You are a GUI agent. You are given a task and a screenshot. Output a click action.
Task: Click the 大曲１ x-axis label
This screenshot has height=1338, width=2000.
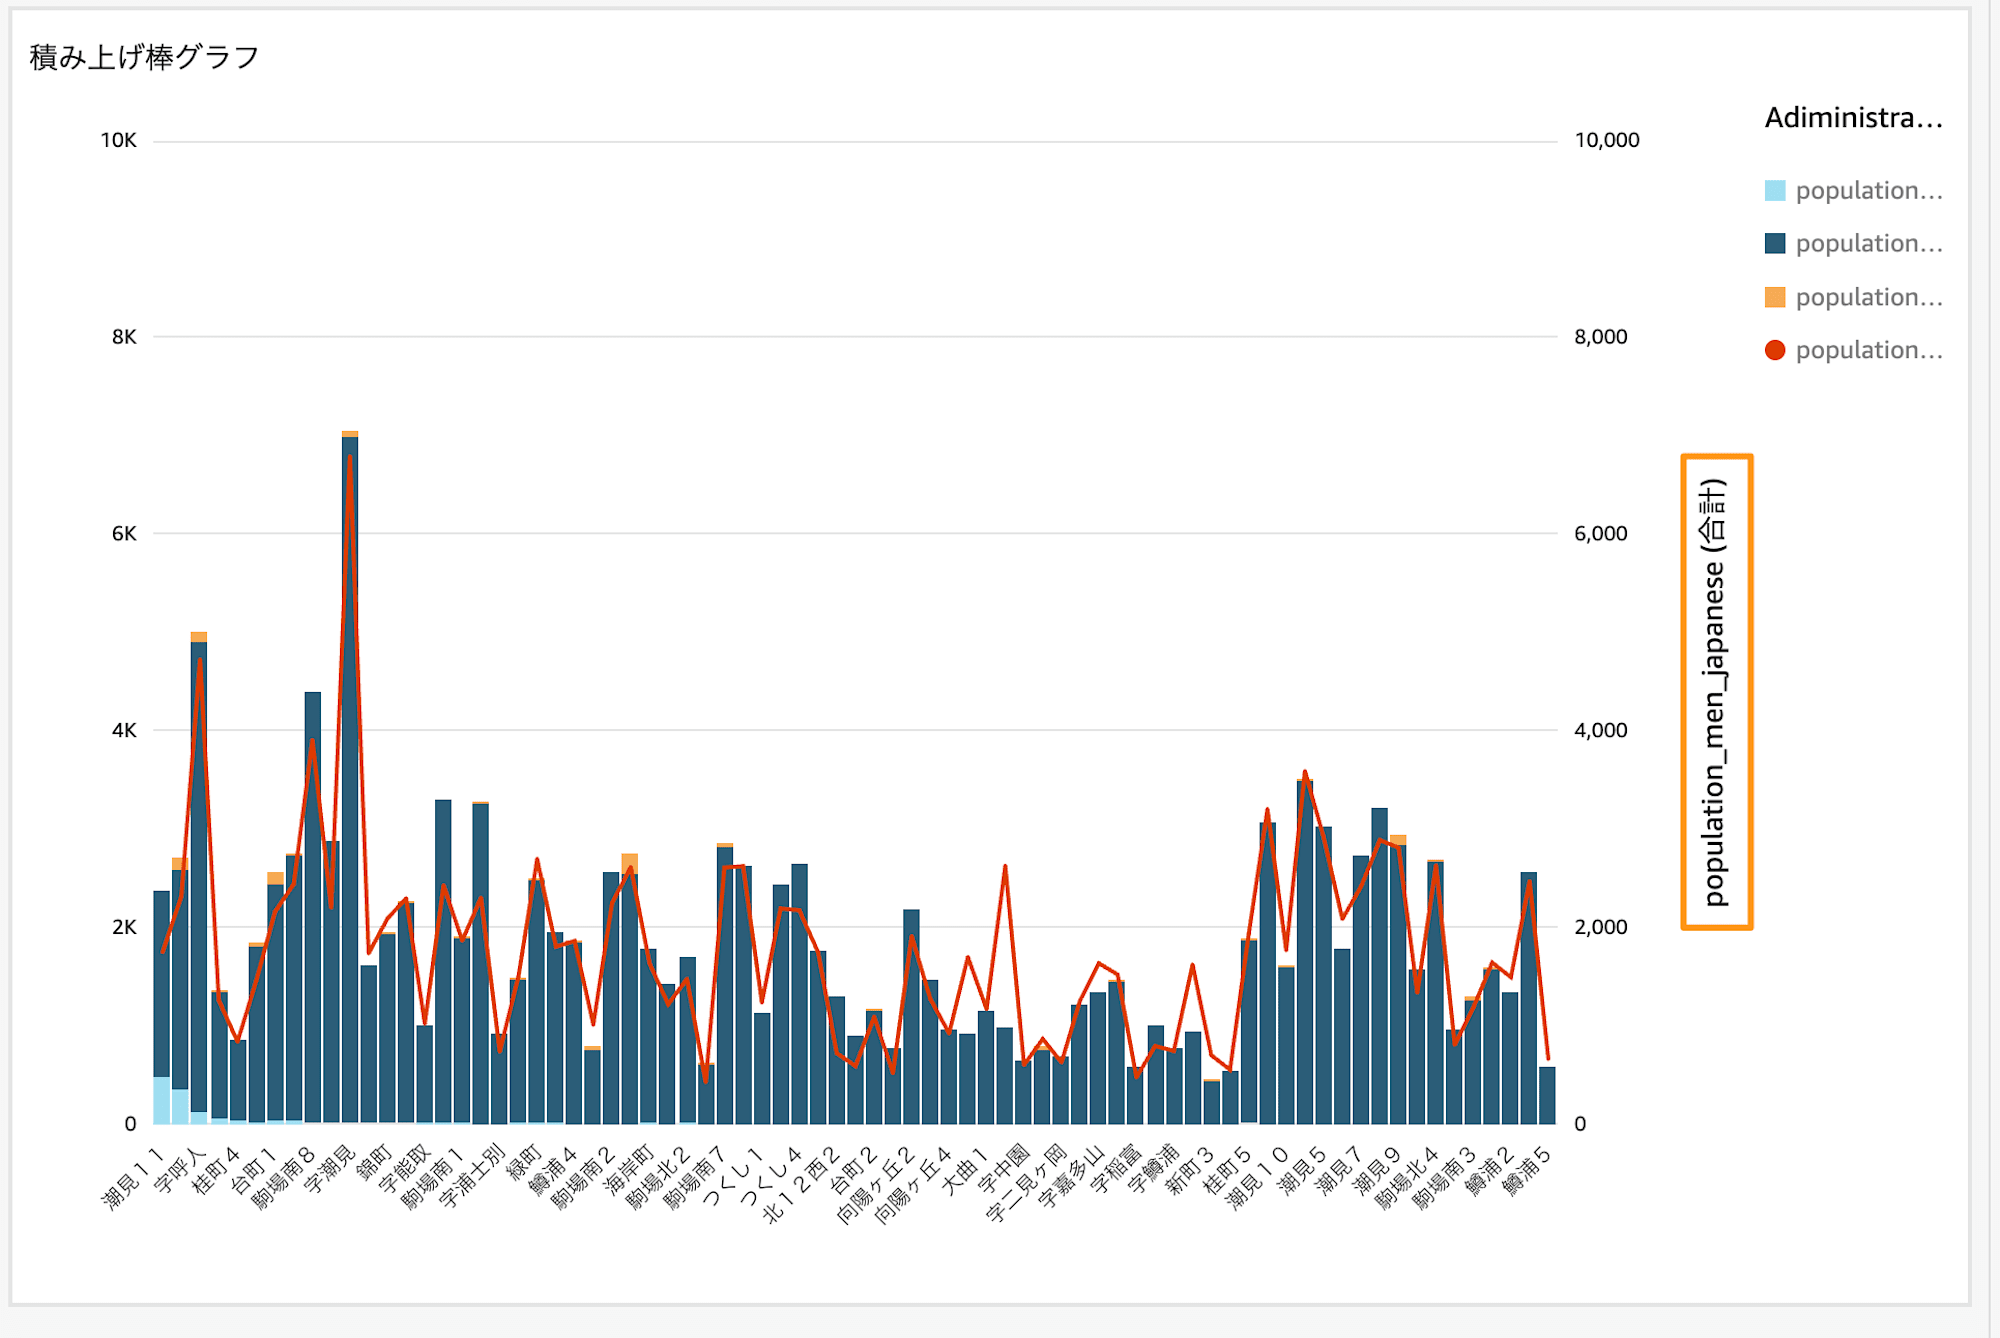click(964, 1170)
